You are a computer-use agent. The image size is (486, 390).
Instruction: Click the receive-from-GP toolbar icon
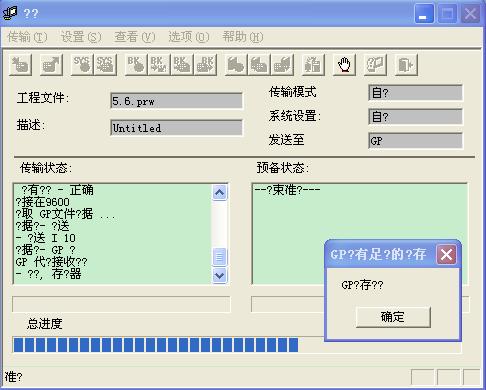point(51,64)
